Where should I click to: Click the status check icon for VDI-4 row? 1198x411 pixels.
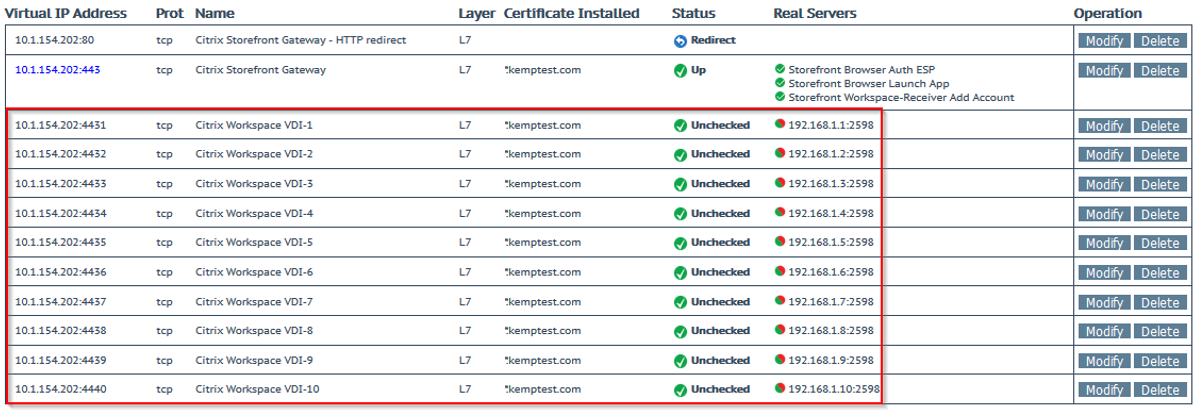pyautogui.click(x=680, y=214)
